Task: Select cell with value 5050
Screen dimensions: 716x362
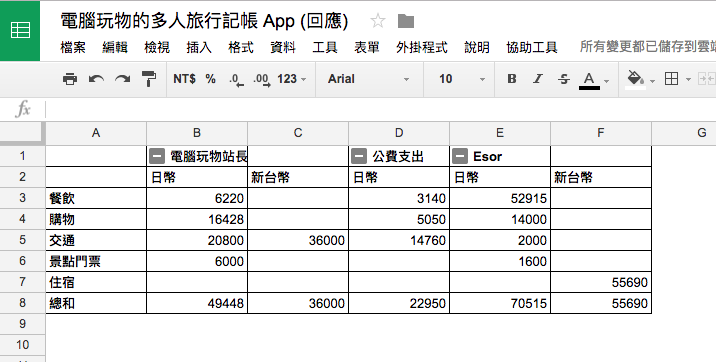Action: [x=399, y=219]
